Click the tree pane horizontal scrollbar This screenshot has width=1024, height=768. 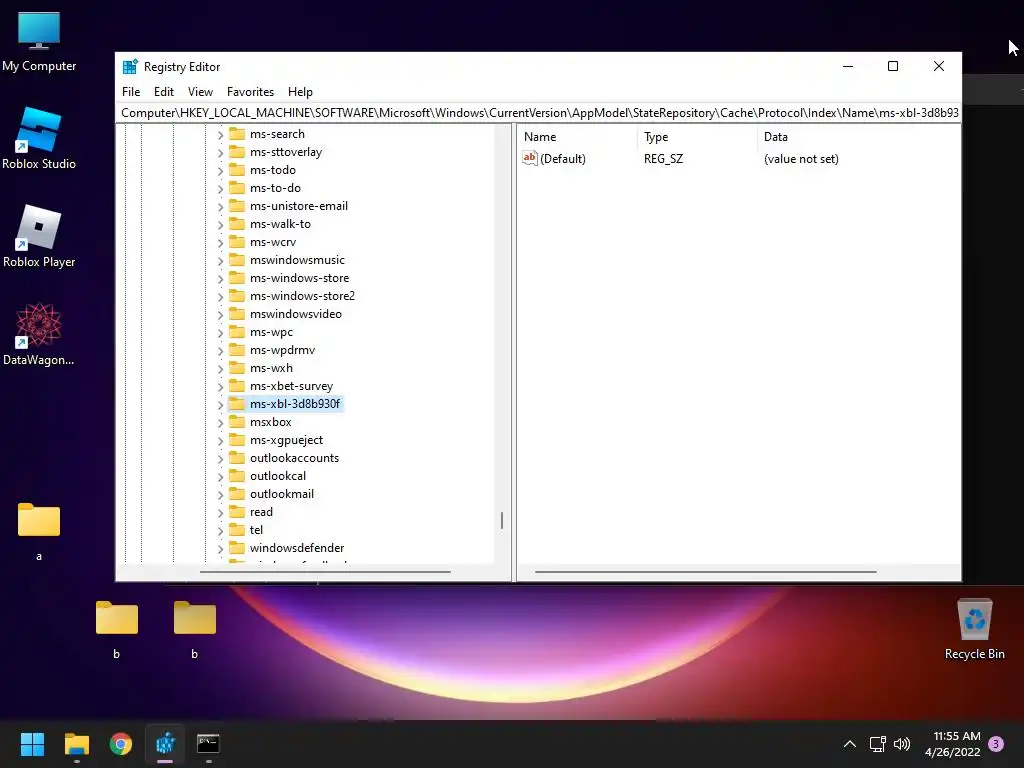tap(325, 572)
